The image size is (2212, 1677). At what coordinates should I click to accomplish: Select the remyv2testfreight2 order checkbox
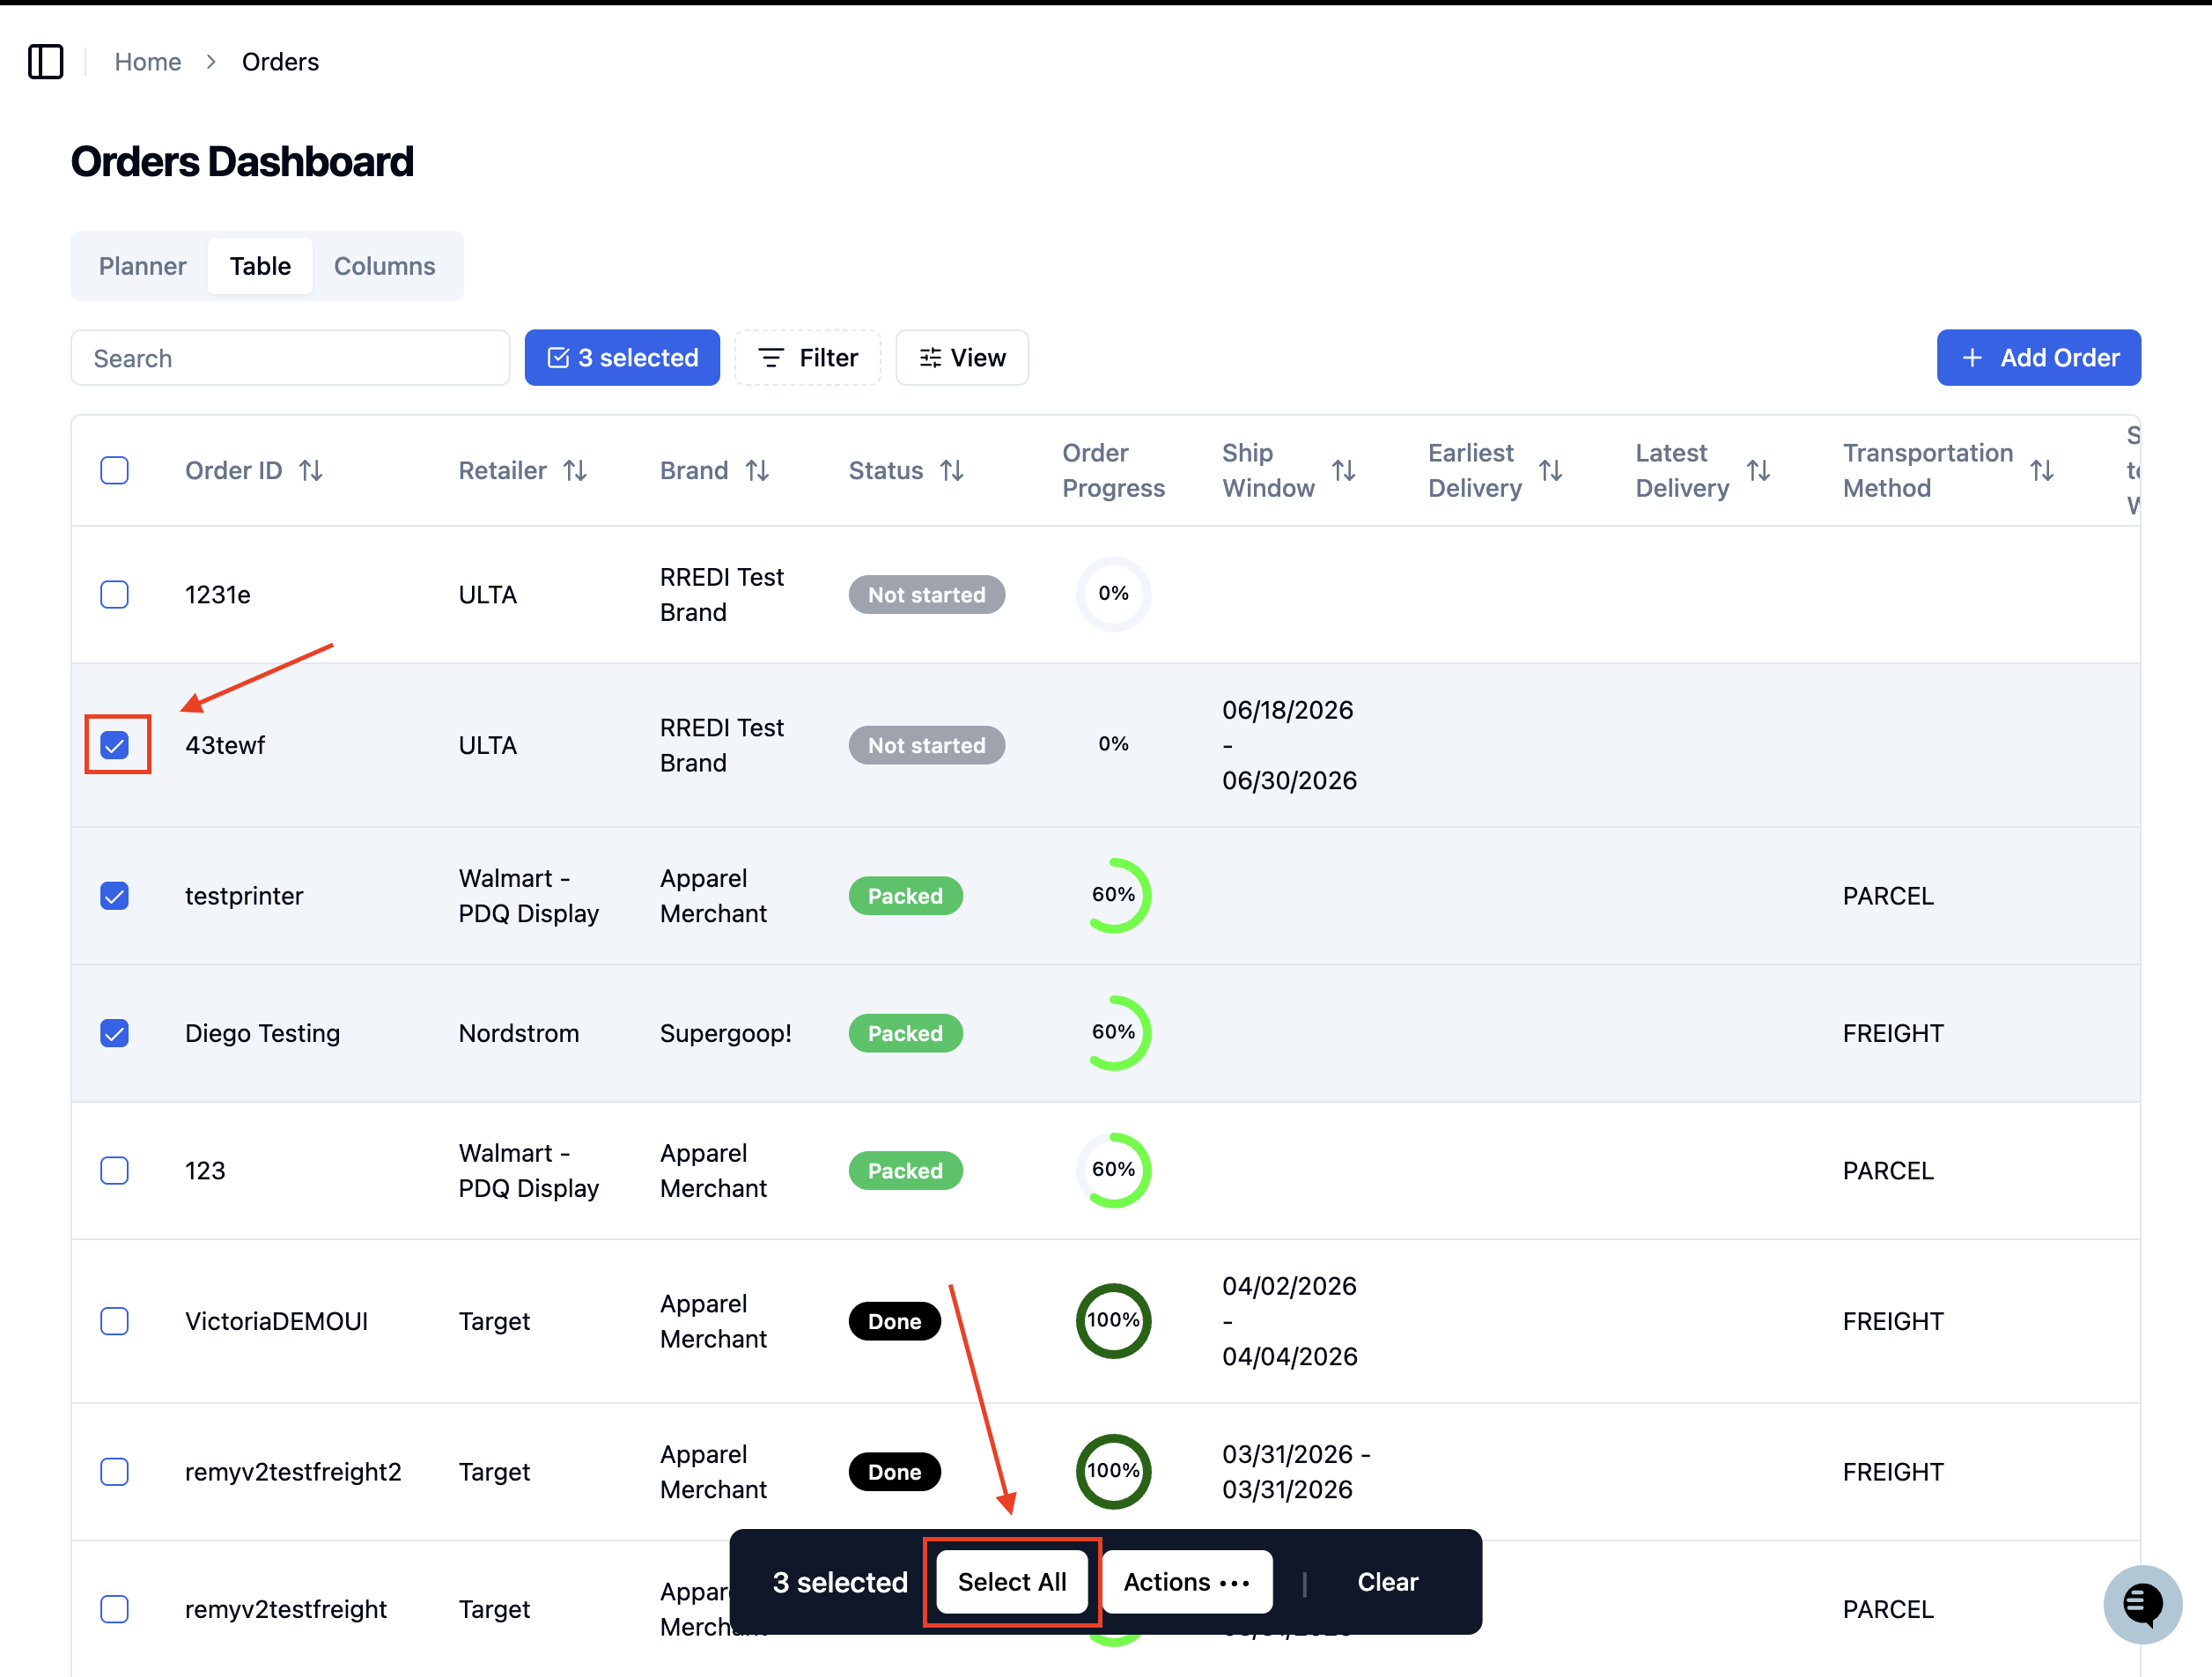pos(115,1471)
